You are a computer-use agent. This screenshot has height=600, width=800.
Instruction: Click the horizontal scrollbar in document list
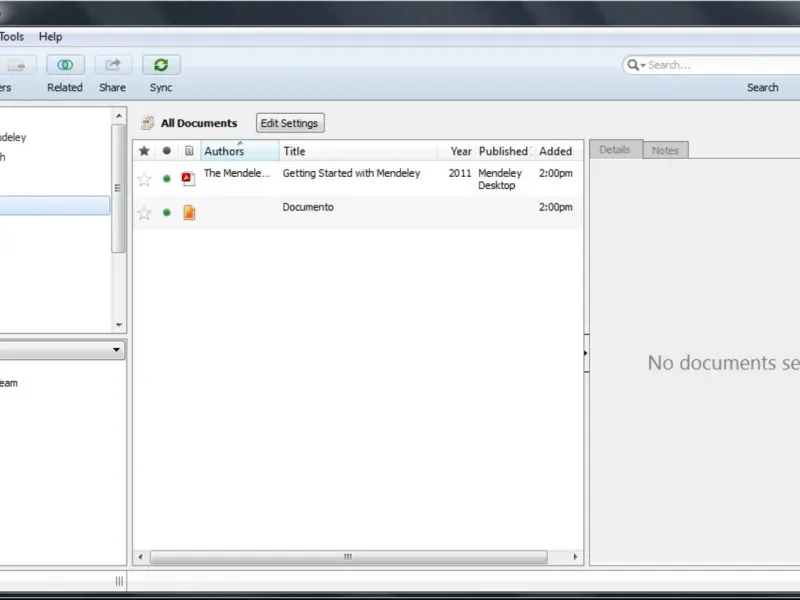point(348,557)
